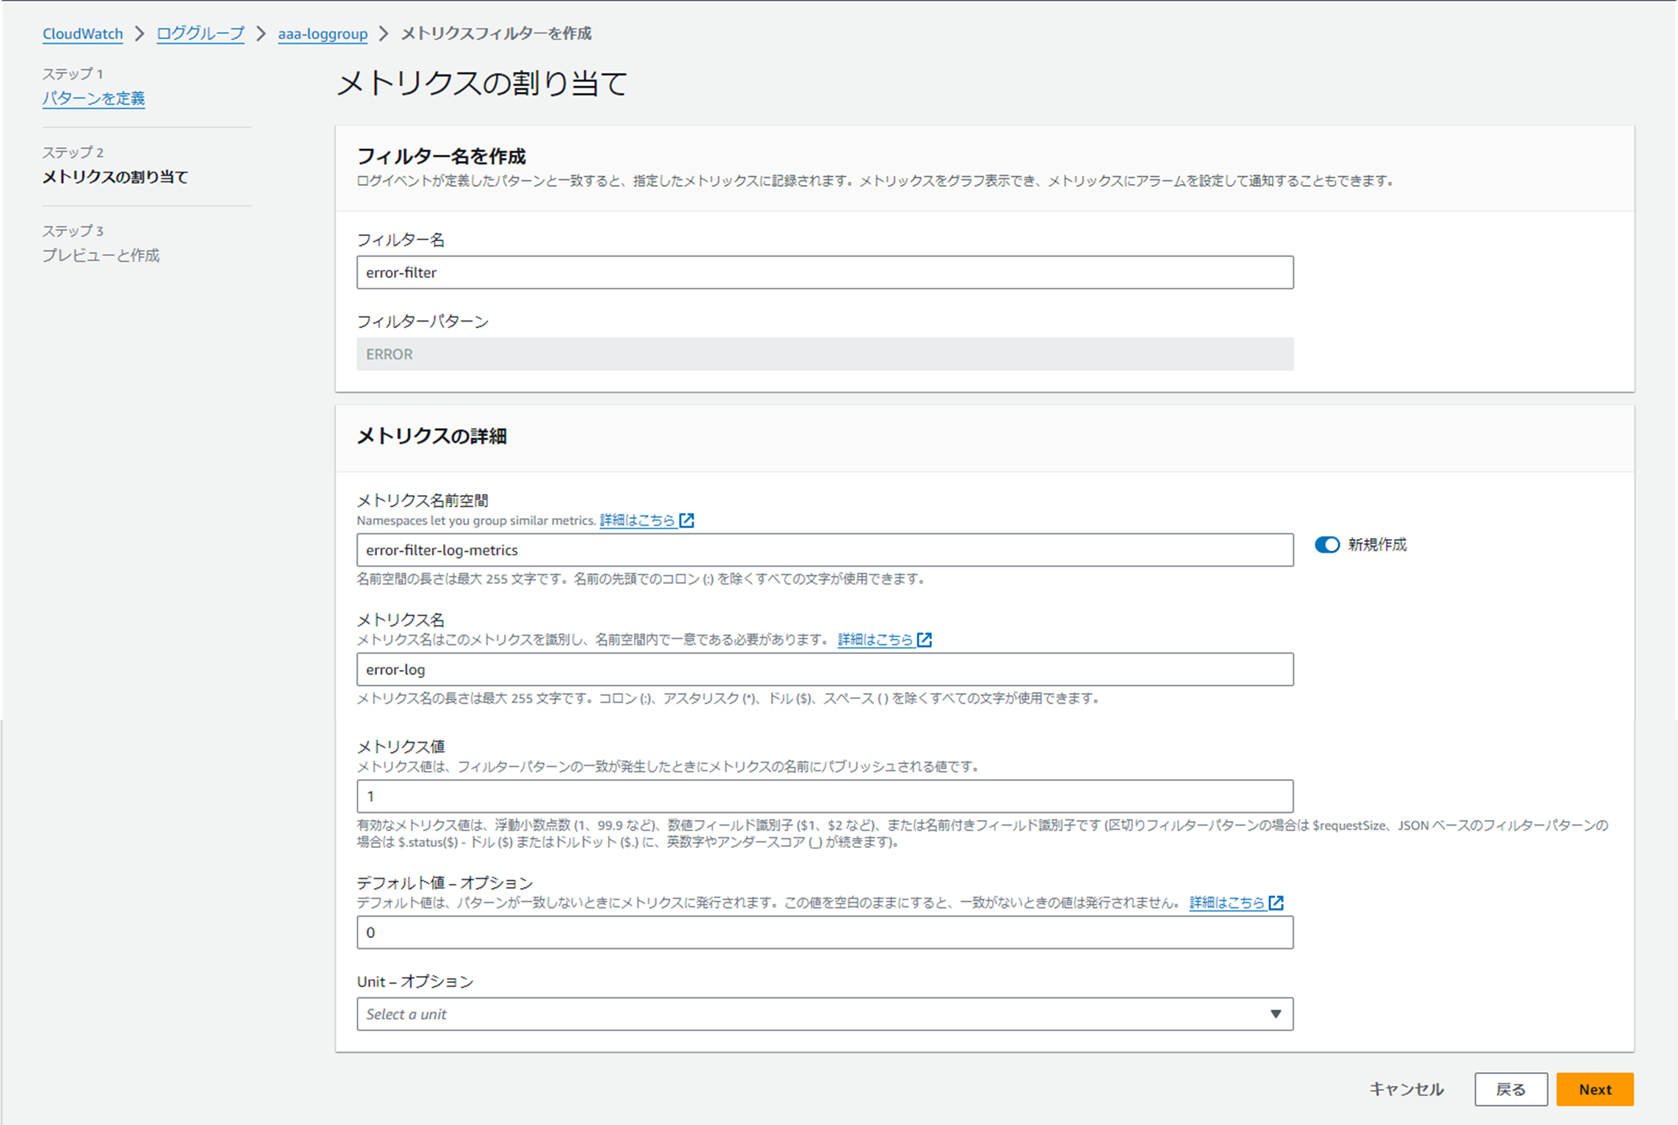Screen dimensions: 1678x1125
Task: Open 詳細はこちら link for デフォルト値
Action: [1227, 903]
